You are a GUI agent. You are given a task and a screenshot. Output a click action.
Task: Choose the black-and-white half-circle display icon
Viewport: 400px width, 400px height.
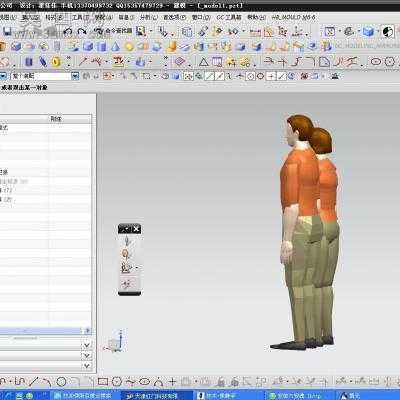[x=387, y=32]
